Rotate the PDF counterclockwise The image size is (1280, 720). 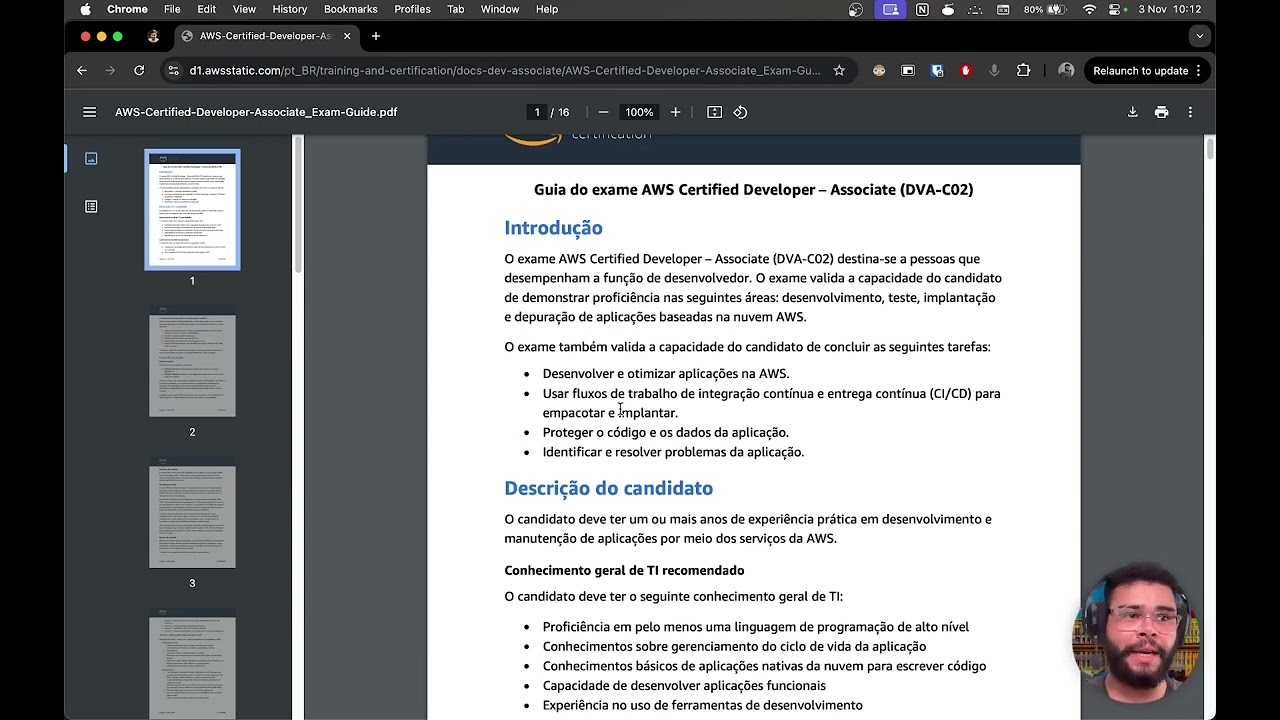pos(740,112)
